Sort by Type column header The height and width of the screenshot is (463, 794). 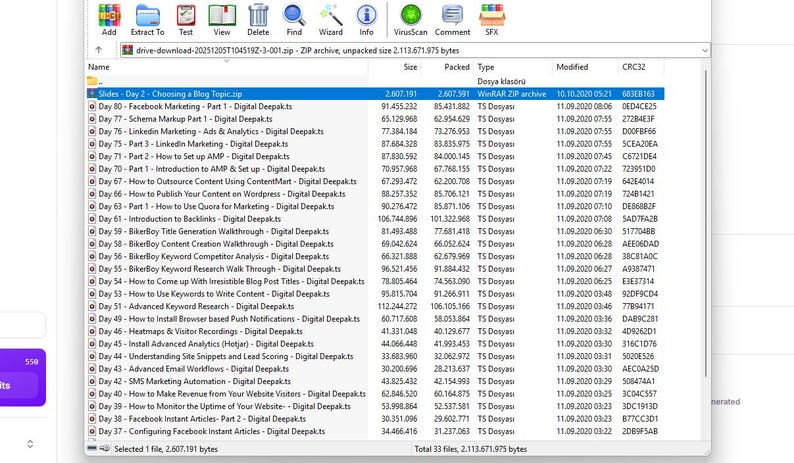tap(512, 67)
